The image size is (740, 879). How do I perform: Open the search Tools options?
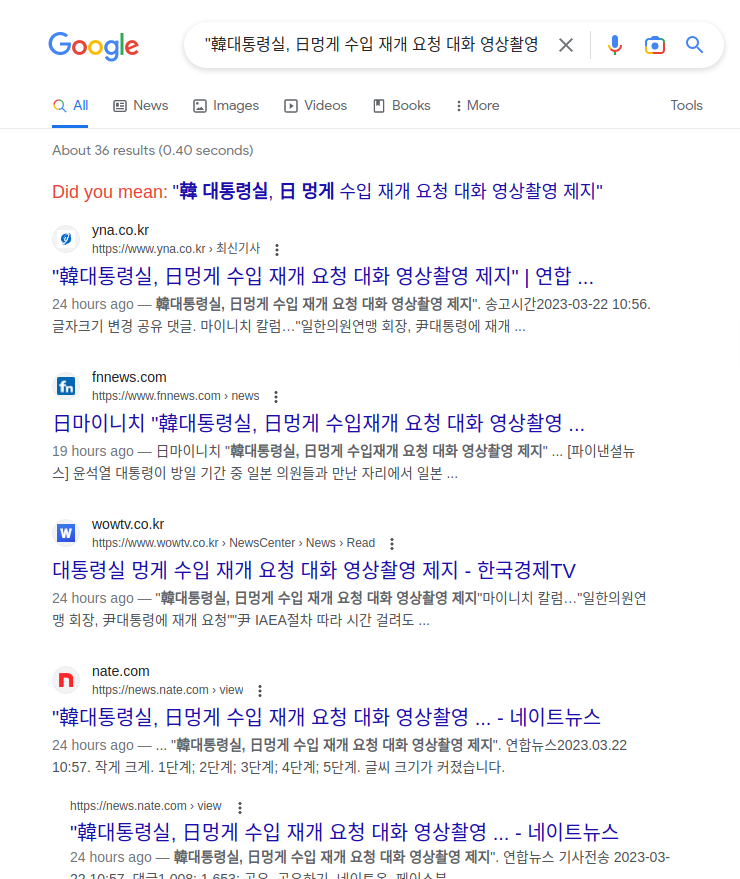[x=686, y=105]
